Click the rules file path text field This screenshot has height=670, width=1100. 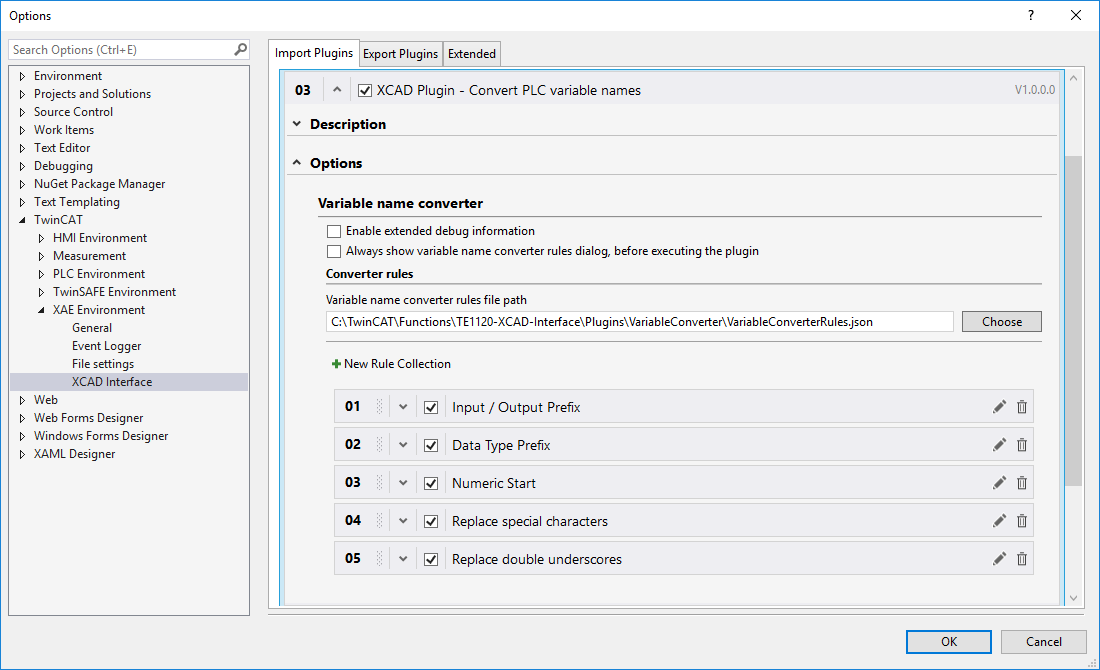[639, 322]
